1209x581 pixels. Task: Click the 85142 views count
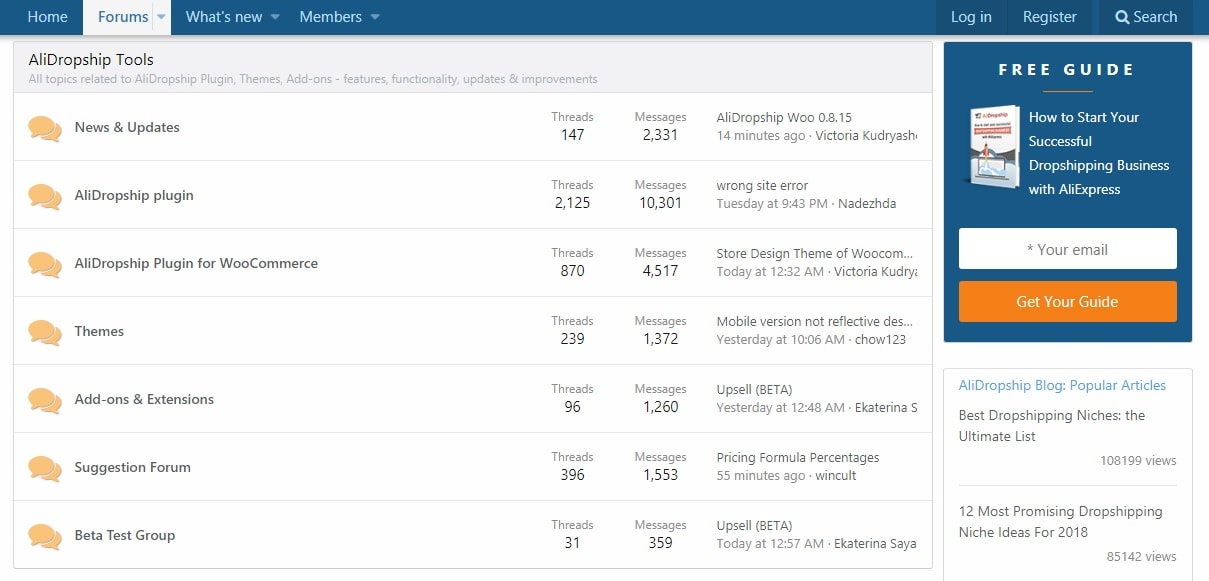coord(1141,557)
